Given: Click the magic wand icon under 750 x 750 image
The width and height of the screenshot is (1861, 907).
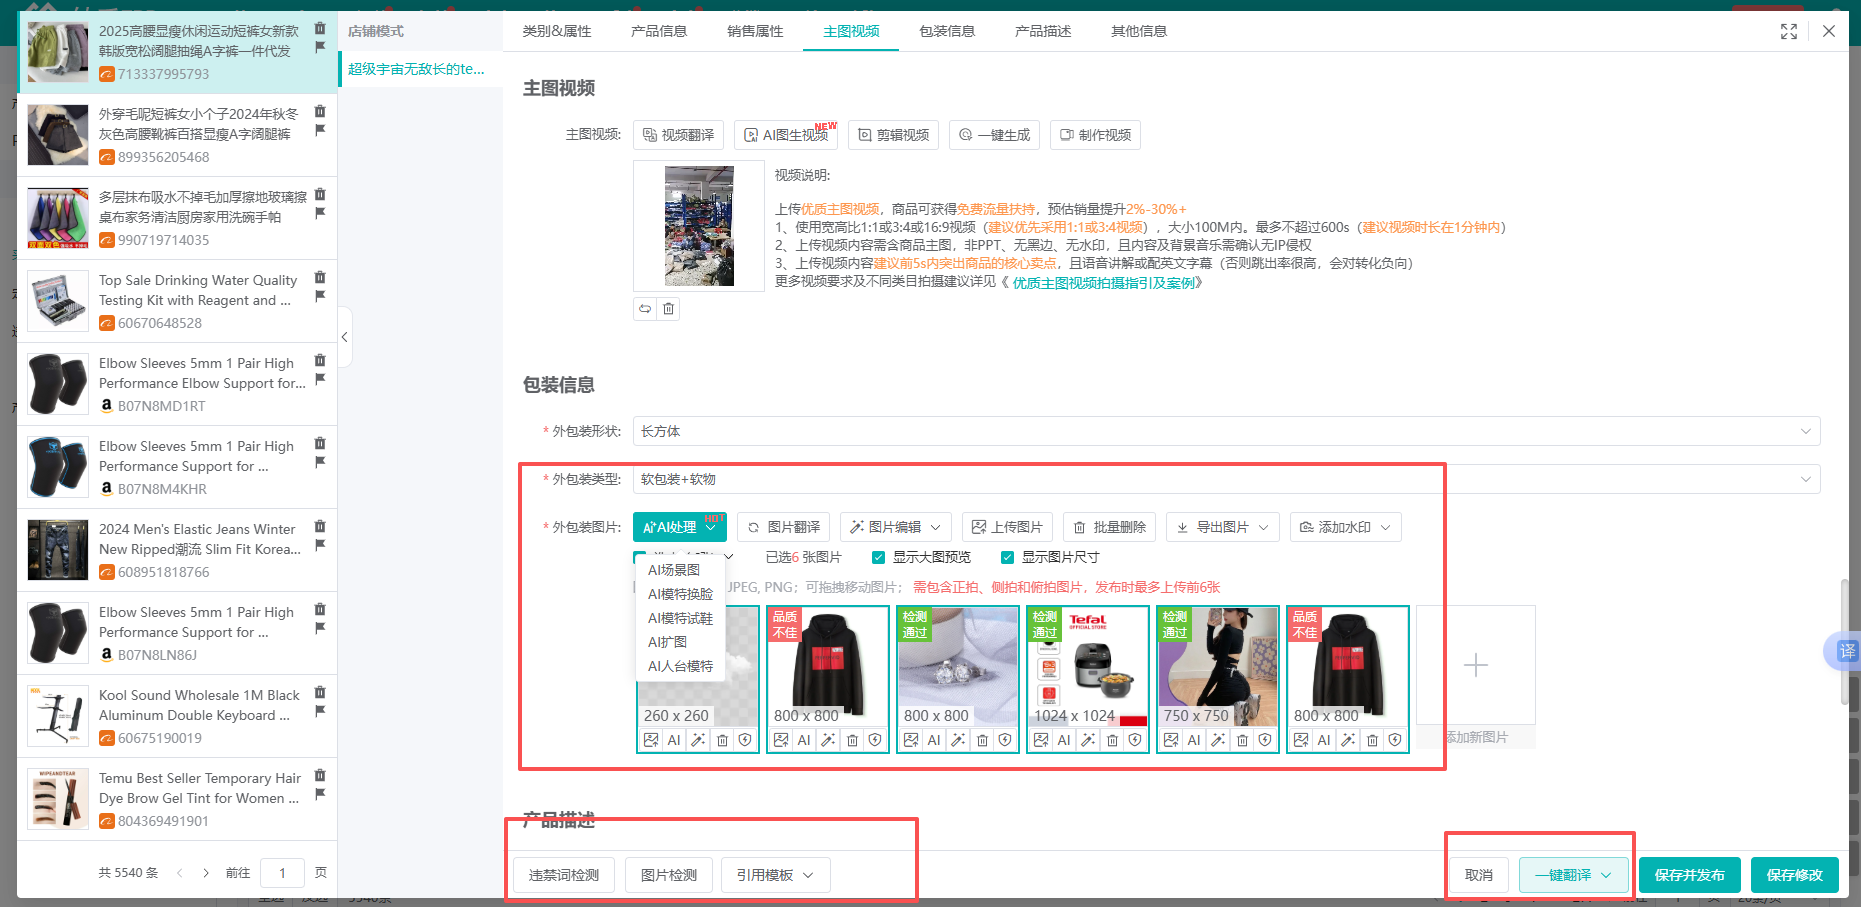Looking at the screenshot, I should point(1218,740).
